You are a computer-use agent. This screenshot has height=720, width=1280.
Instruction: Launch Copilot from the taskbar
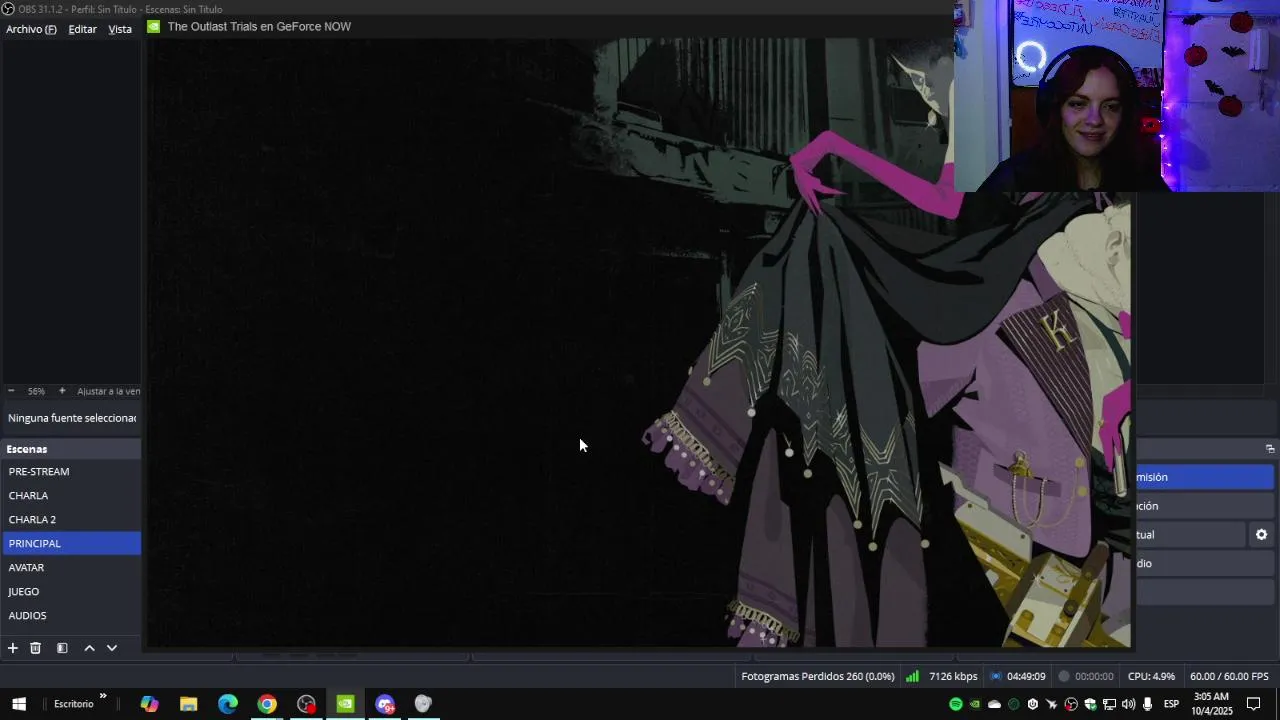click(149, 704)
